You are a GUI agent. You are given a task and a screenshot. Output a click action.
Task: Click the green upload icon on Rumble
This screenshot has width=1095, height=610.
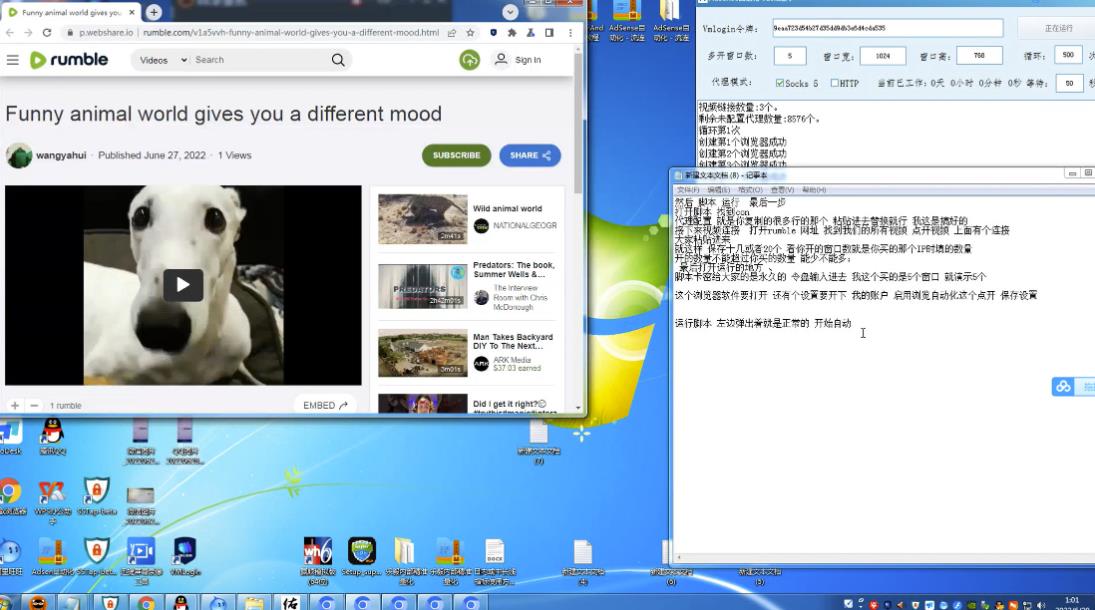(x=469, y=60)
